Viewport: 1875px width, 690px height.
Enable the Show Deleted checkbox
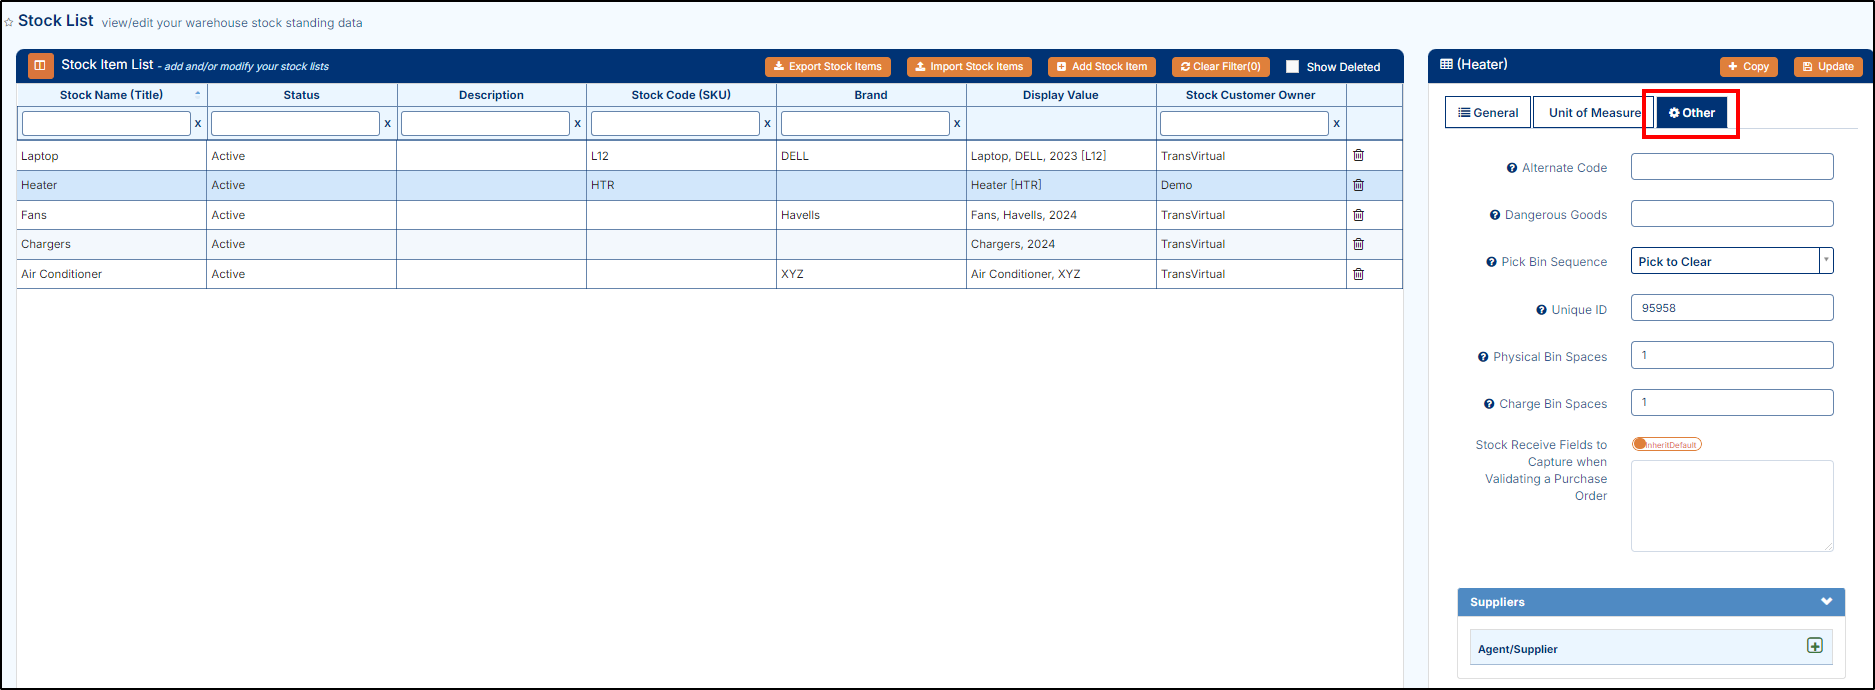point(1292,67)
